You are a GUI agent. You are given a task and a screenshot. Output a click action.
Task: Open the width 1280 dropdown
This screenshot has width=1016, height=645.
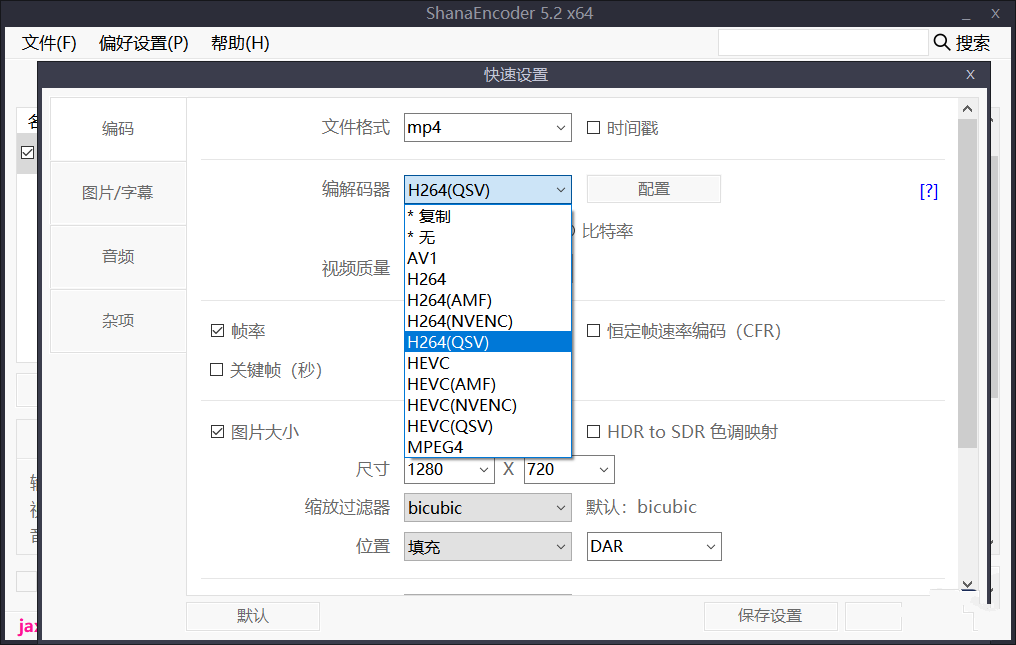point(449,469)
